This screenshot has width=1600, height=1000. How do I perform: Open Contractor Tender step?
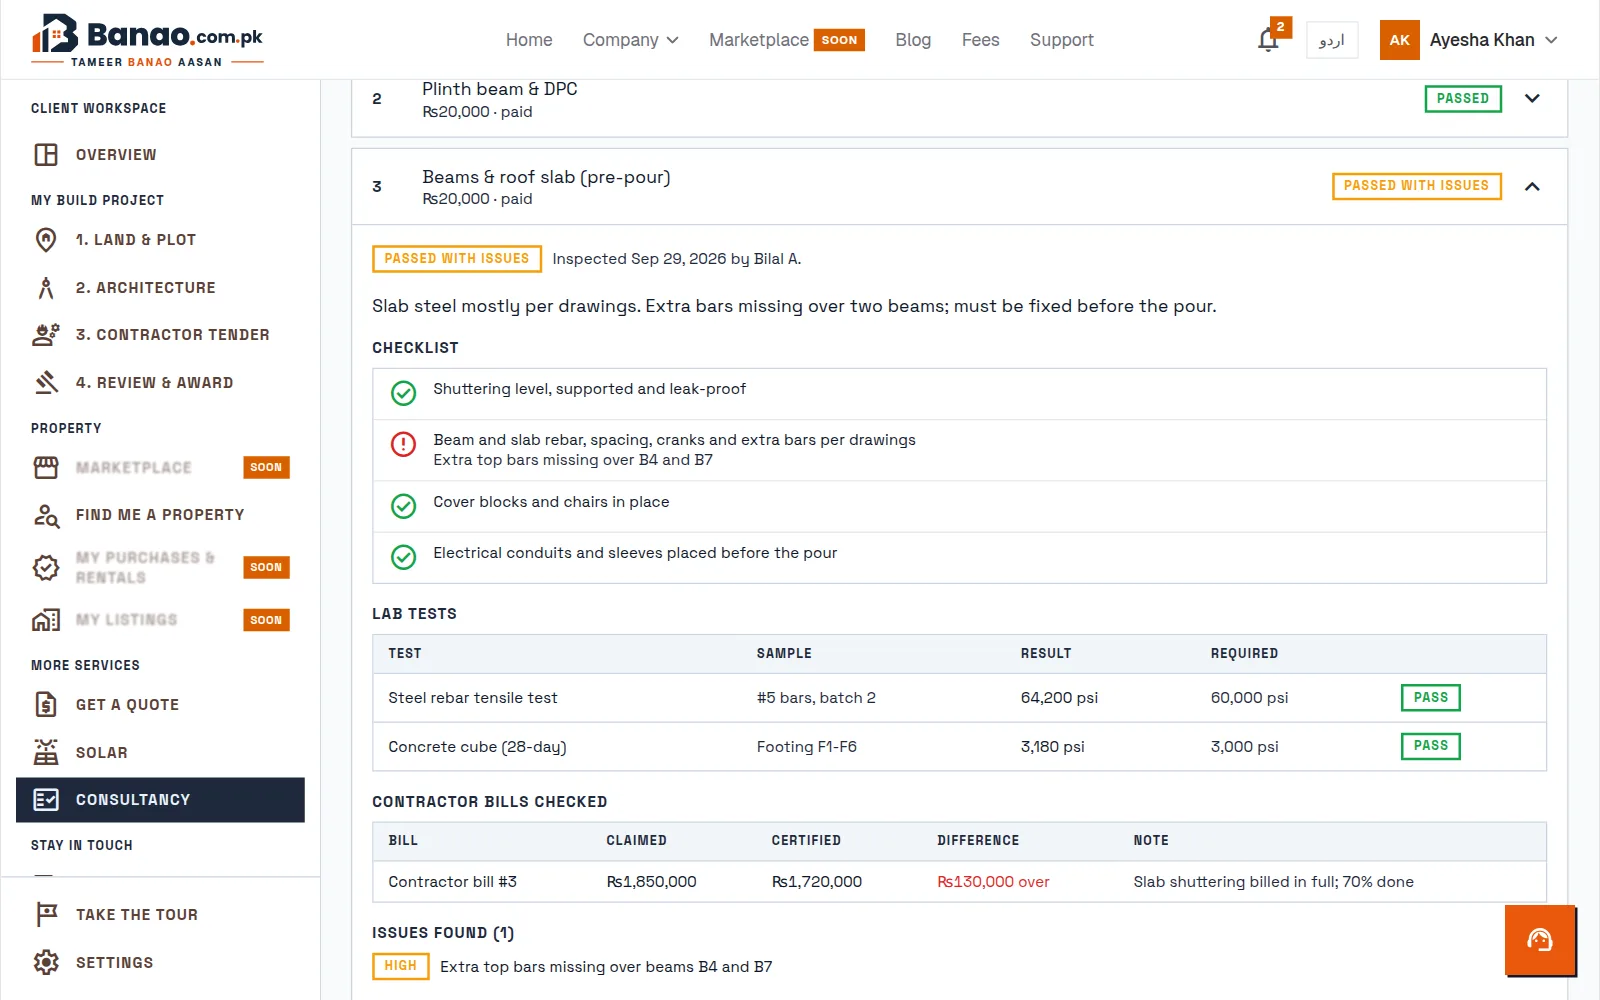tap(160, 335)
